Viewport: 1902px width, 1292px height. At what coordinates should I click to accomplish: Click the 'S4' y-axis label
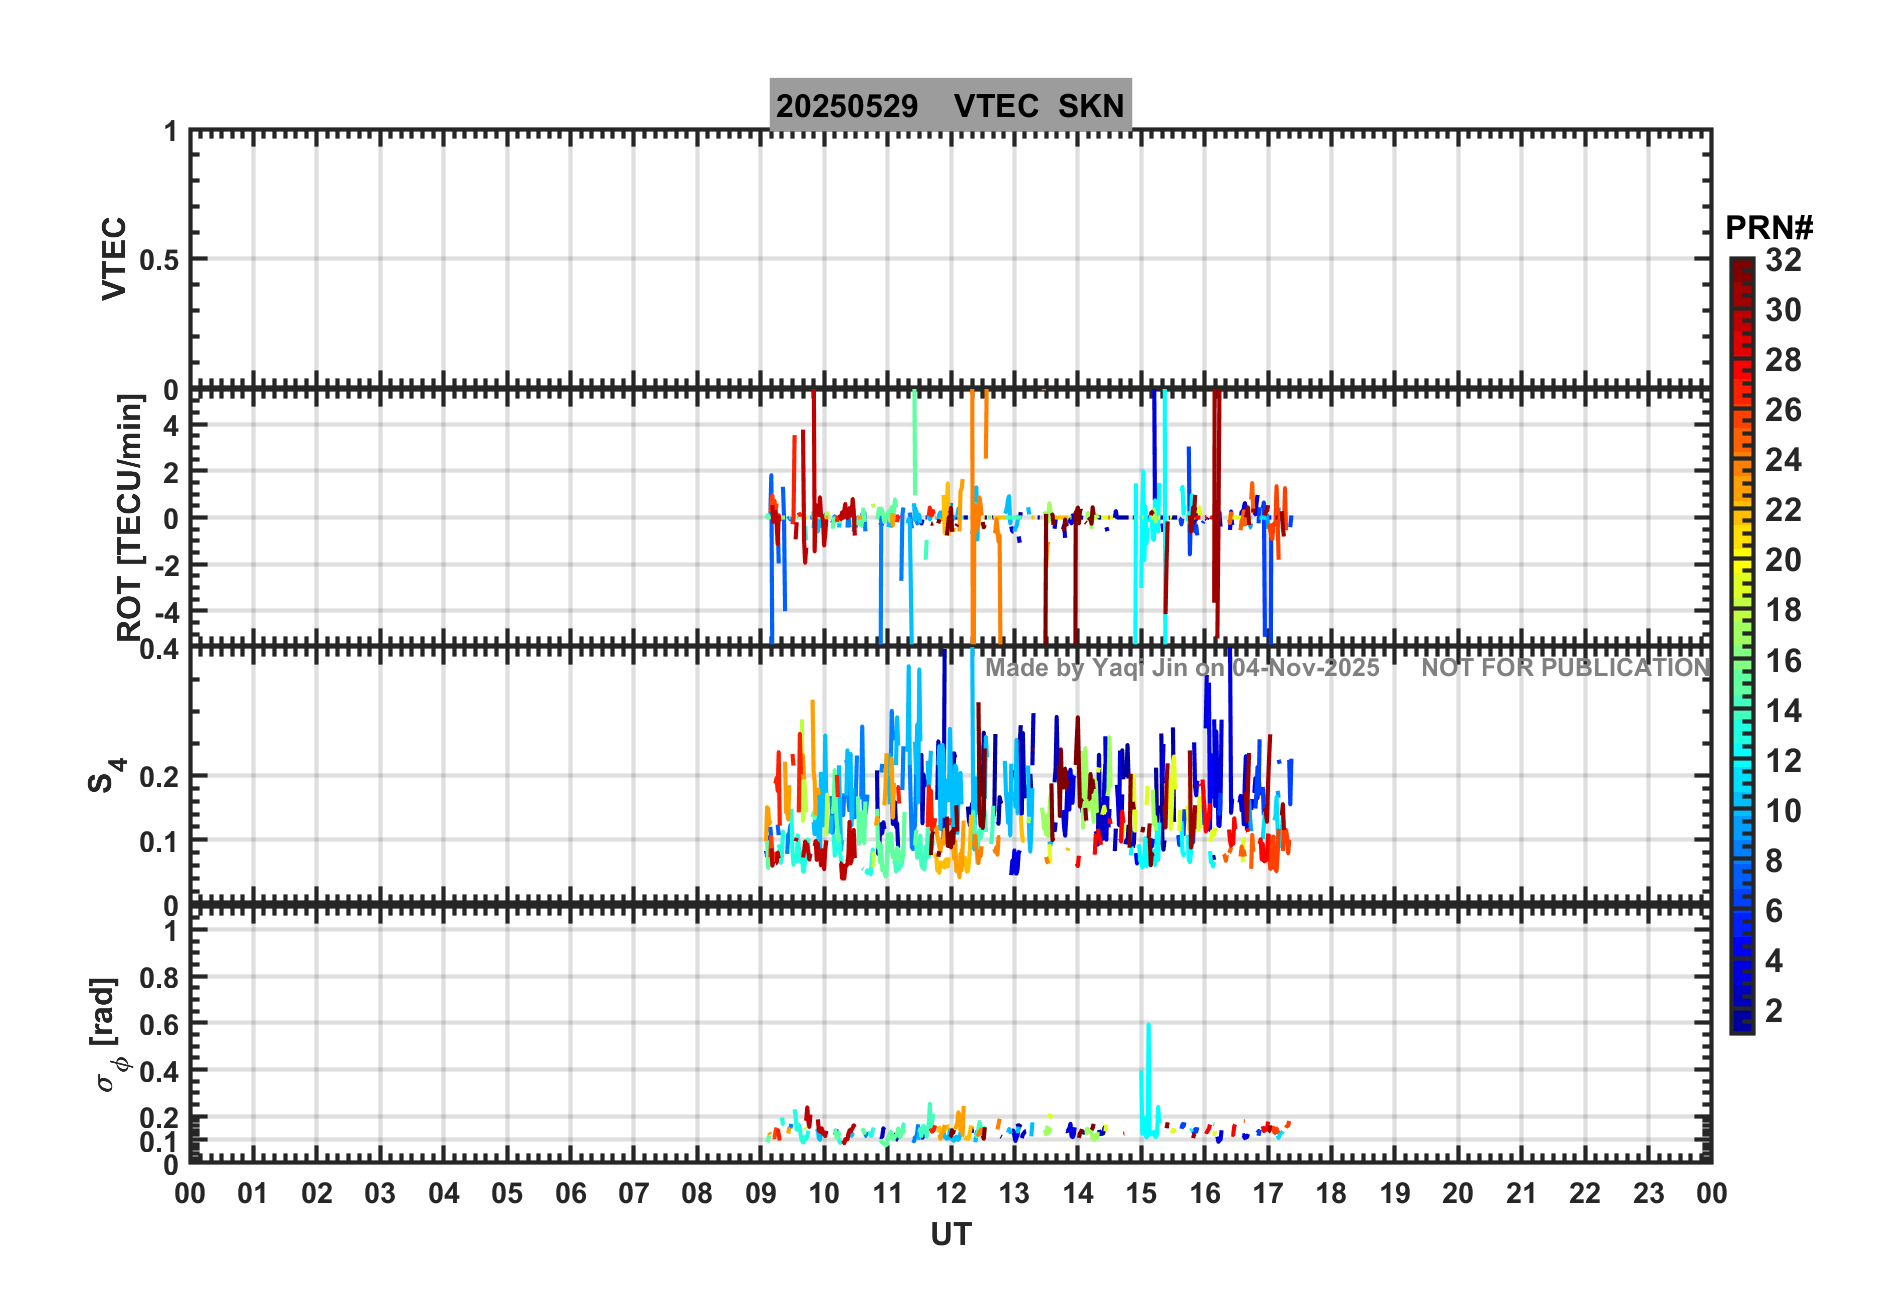tap(106, 775)
